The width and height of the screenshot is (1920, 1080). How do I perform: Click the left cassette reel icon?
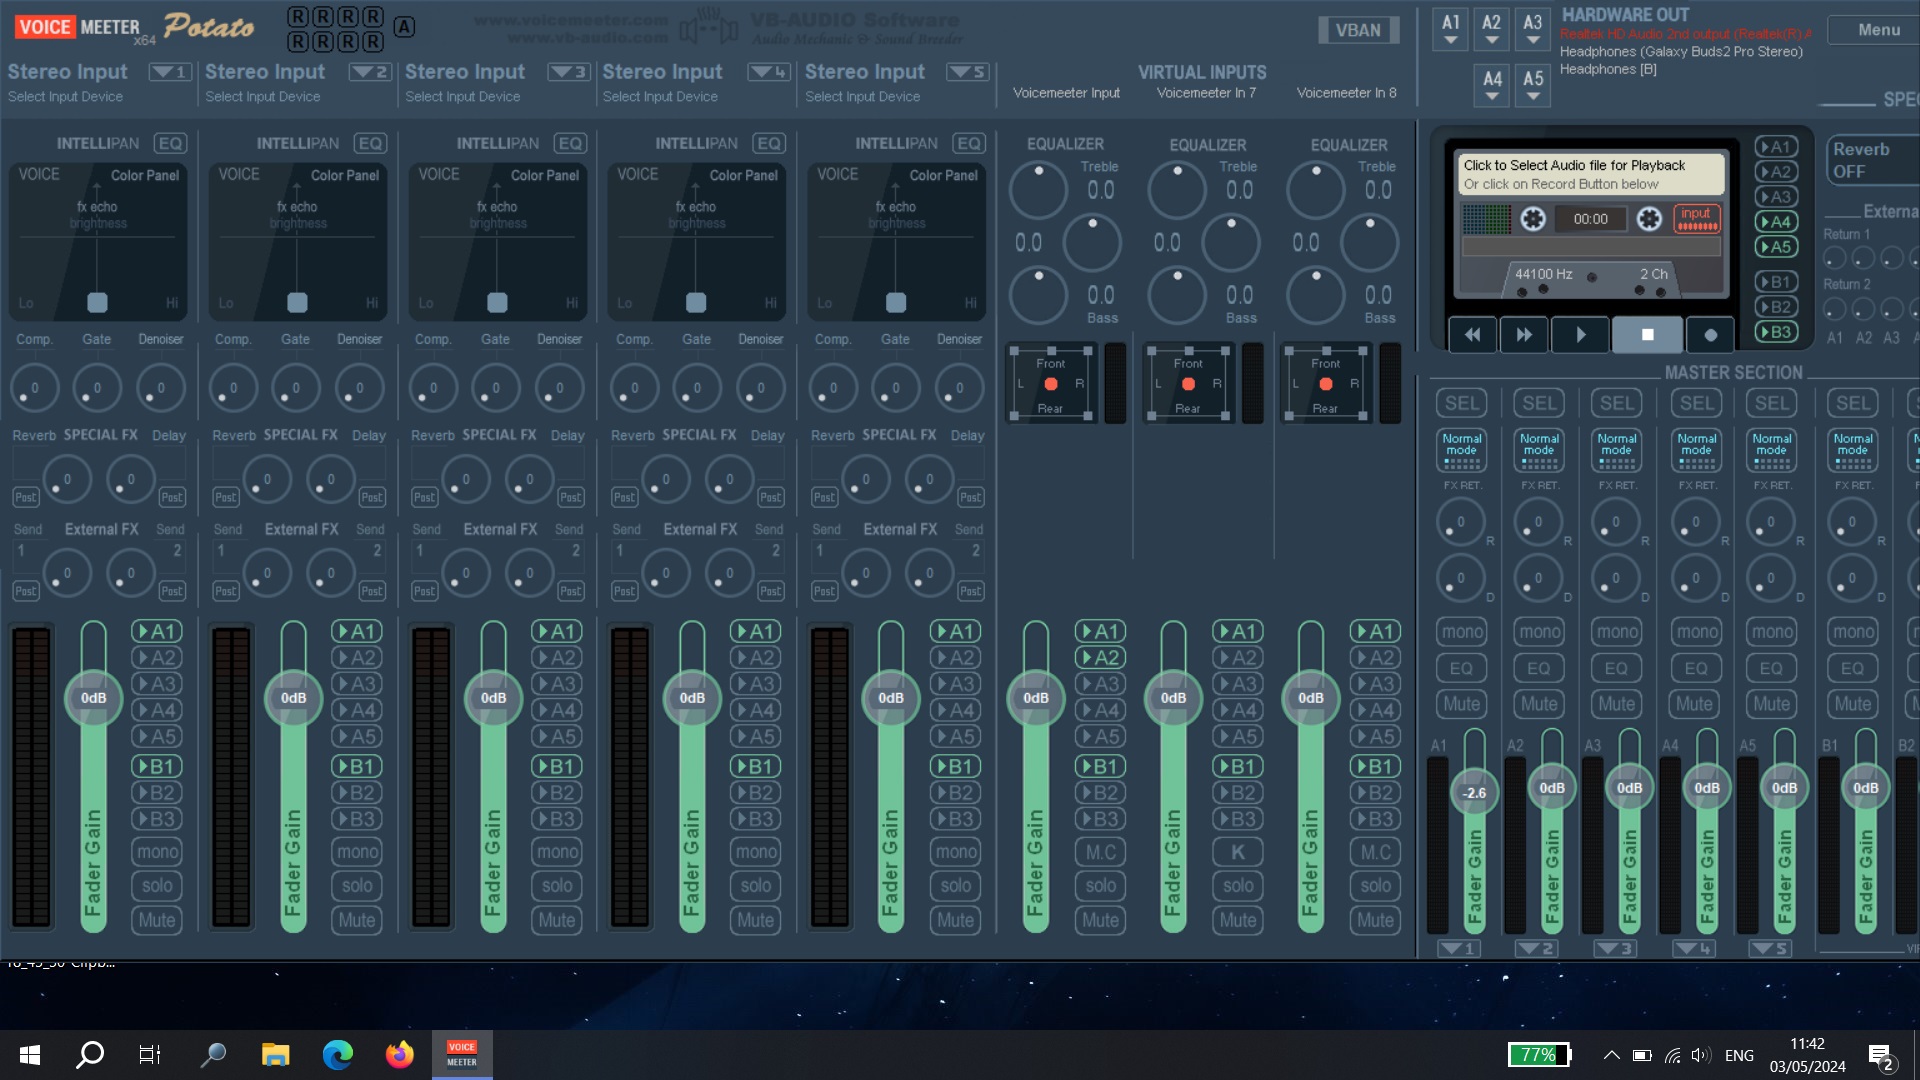coord(1533,219)
